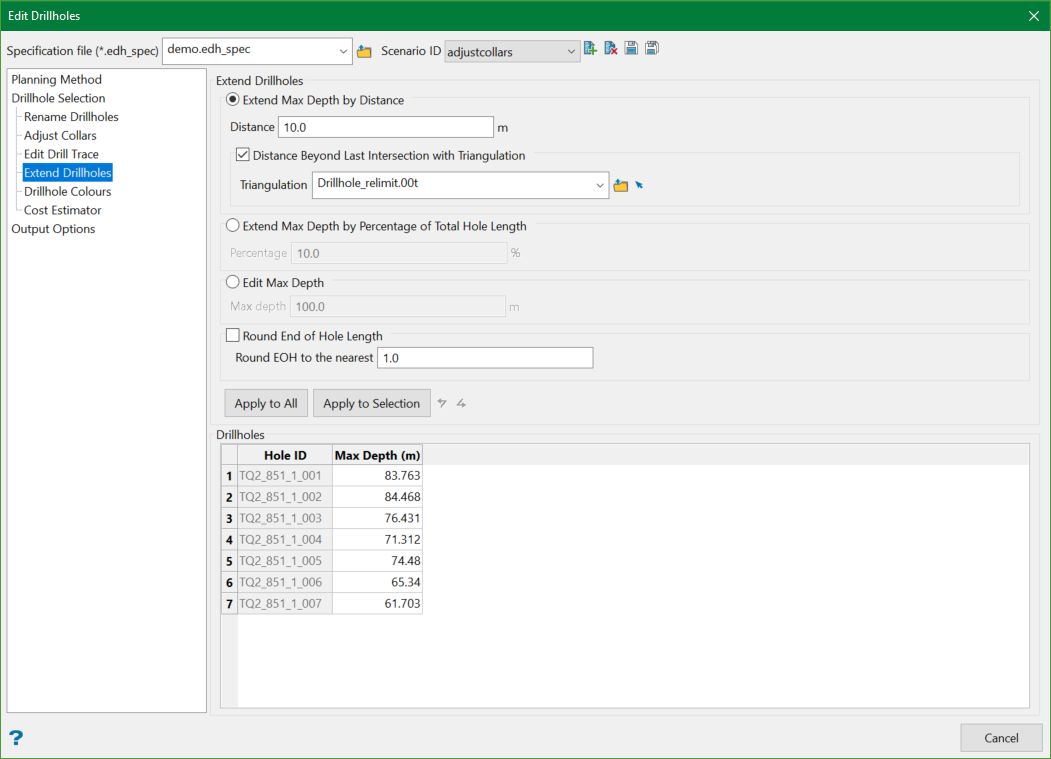Click the Distance input field
Image resolution: width=1051 pixels, height=759 pixels.
coord(386,128)
